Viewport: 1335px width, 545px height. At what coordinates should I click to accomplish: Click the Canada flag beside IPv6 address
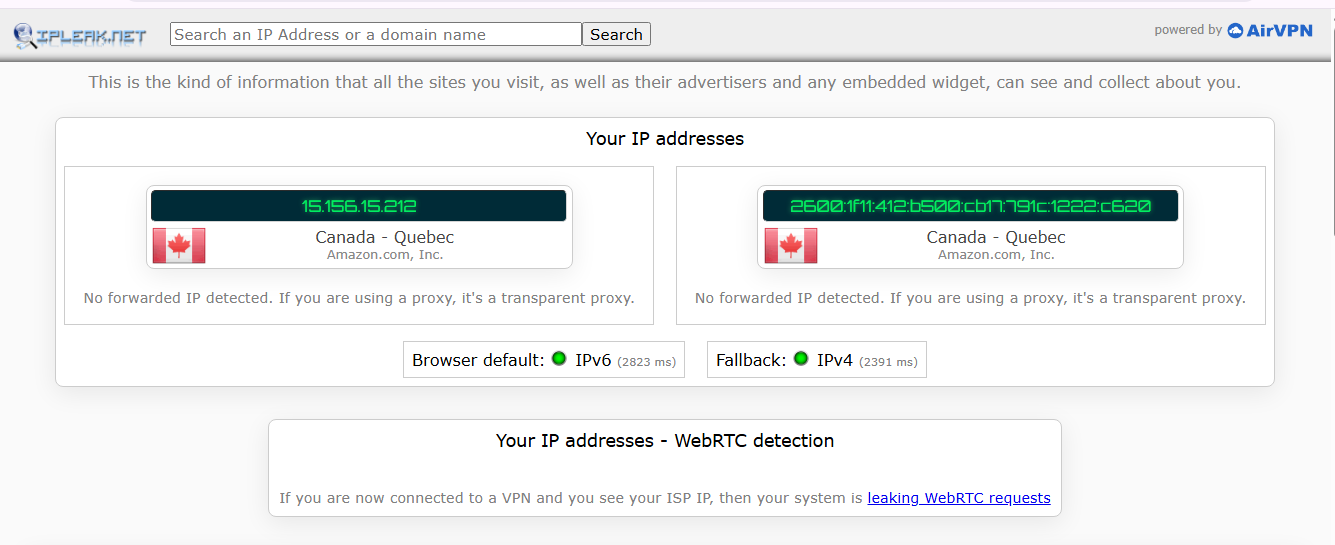pos(791,245)
